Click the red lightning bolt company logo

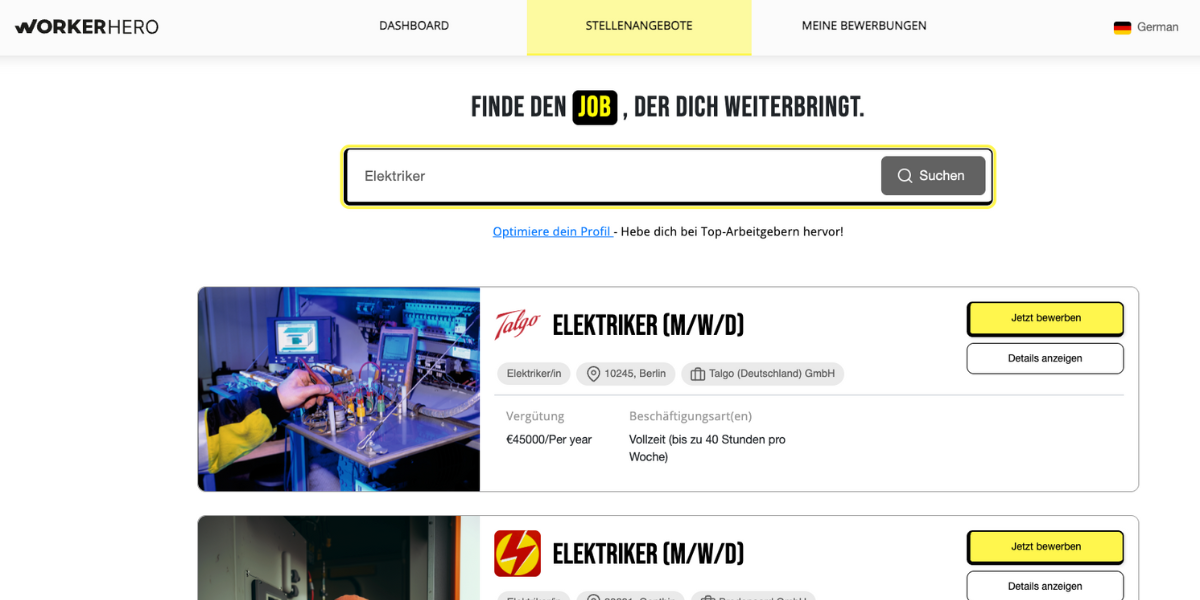click(517, 553)
